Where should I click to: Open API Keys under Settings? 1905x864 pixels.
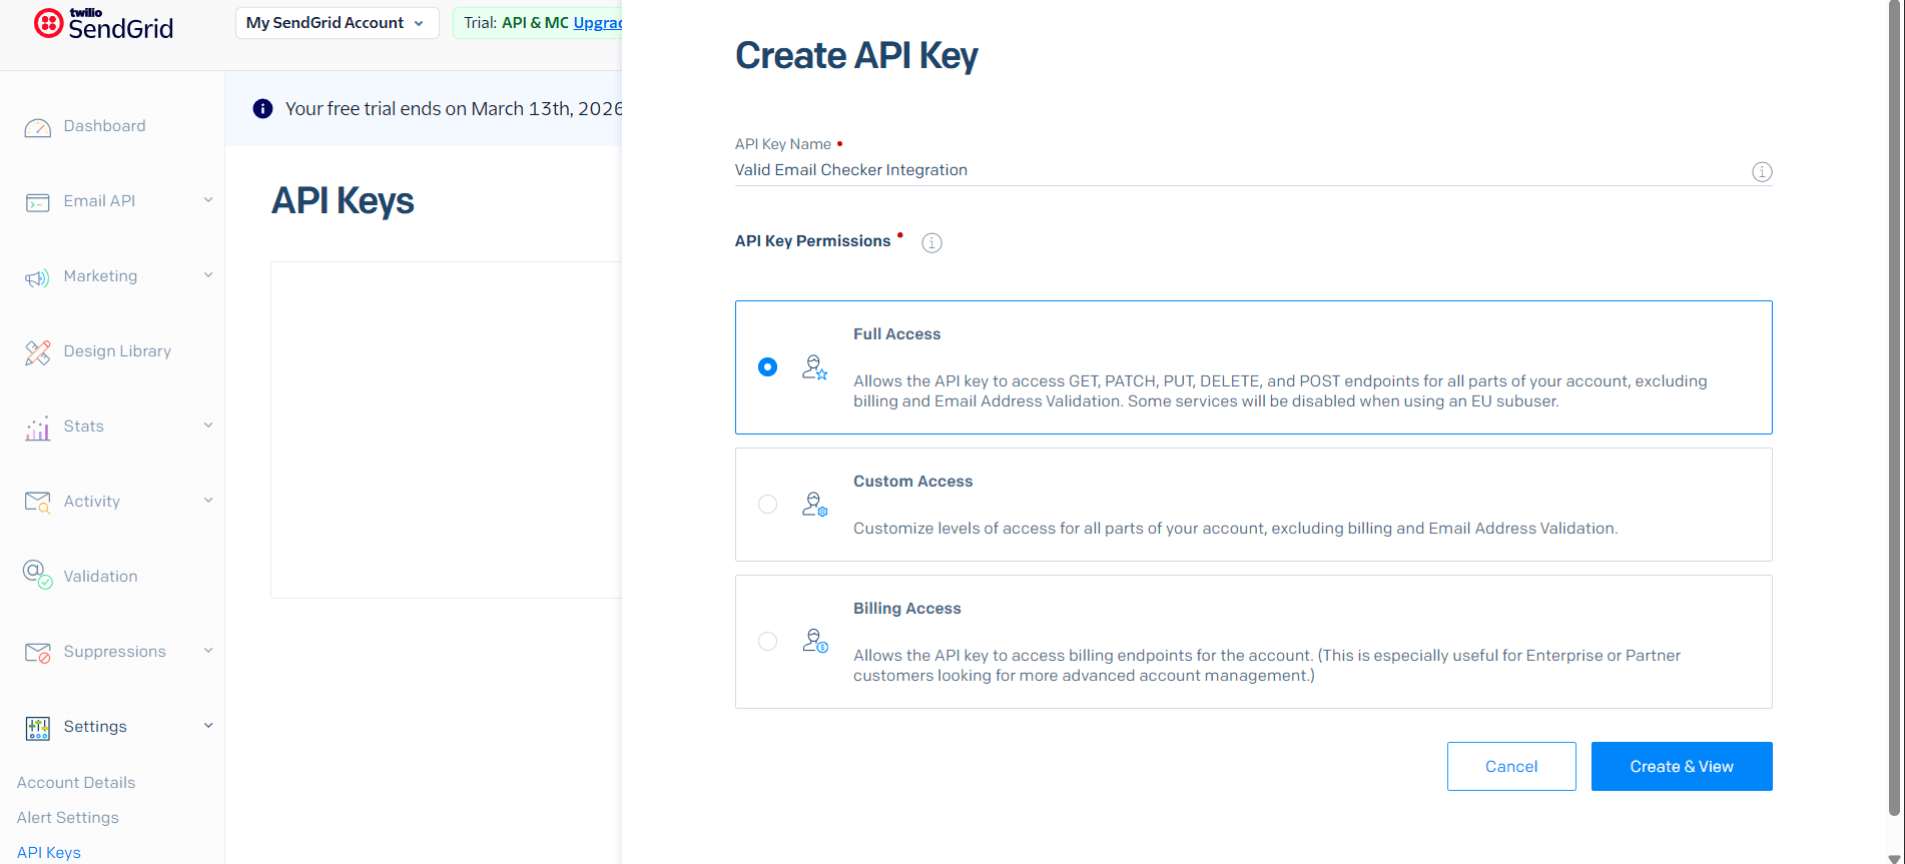pos(49,852)
